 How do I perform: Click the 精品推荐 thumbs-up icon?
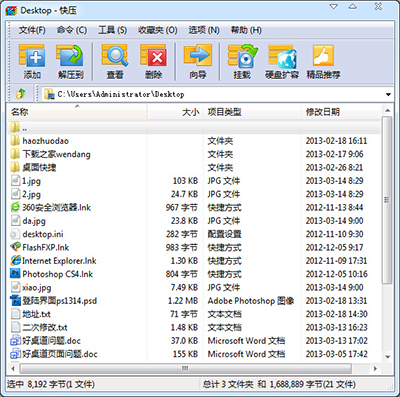coord(323,56)
